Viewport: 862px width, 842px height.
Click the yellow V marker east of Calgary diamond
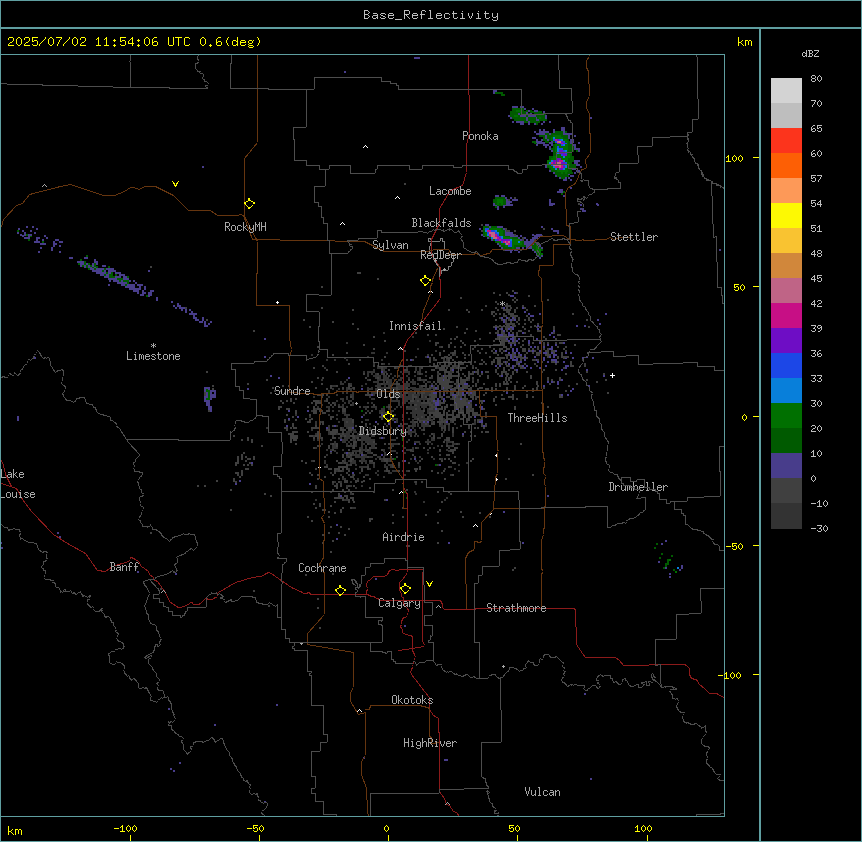point(429,584)
